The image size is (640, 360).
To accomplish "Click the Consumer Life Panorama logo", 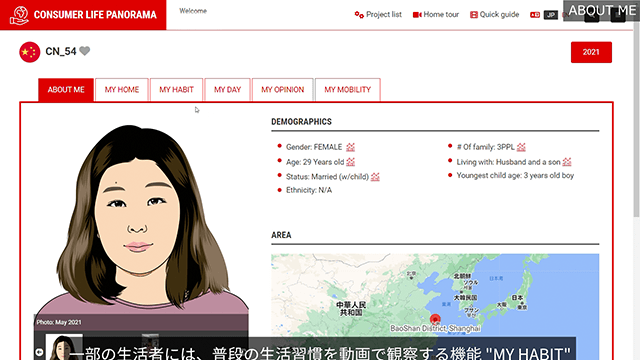I will click(83, 15).
